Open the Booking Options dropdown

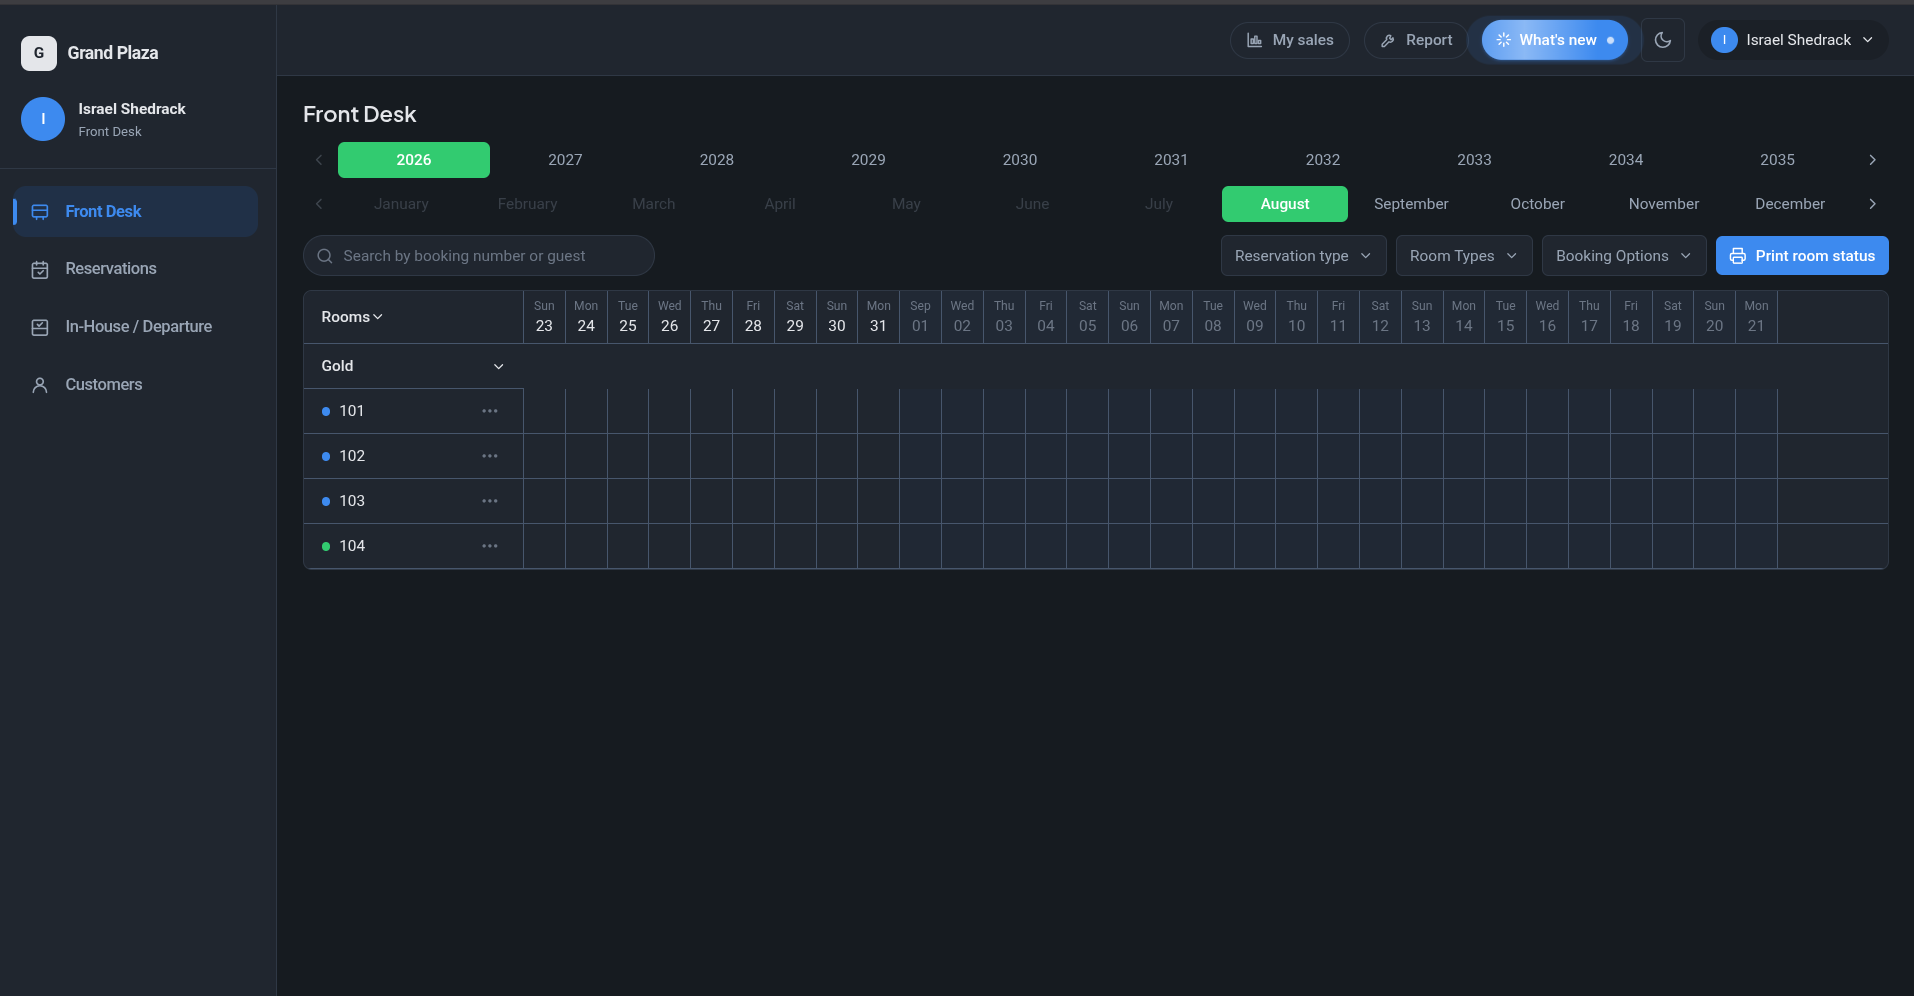click(x=1623, y=256)
